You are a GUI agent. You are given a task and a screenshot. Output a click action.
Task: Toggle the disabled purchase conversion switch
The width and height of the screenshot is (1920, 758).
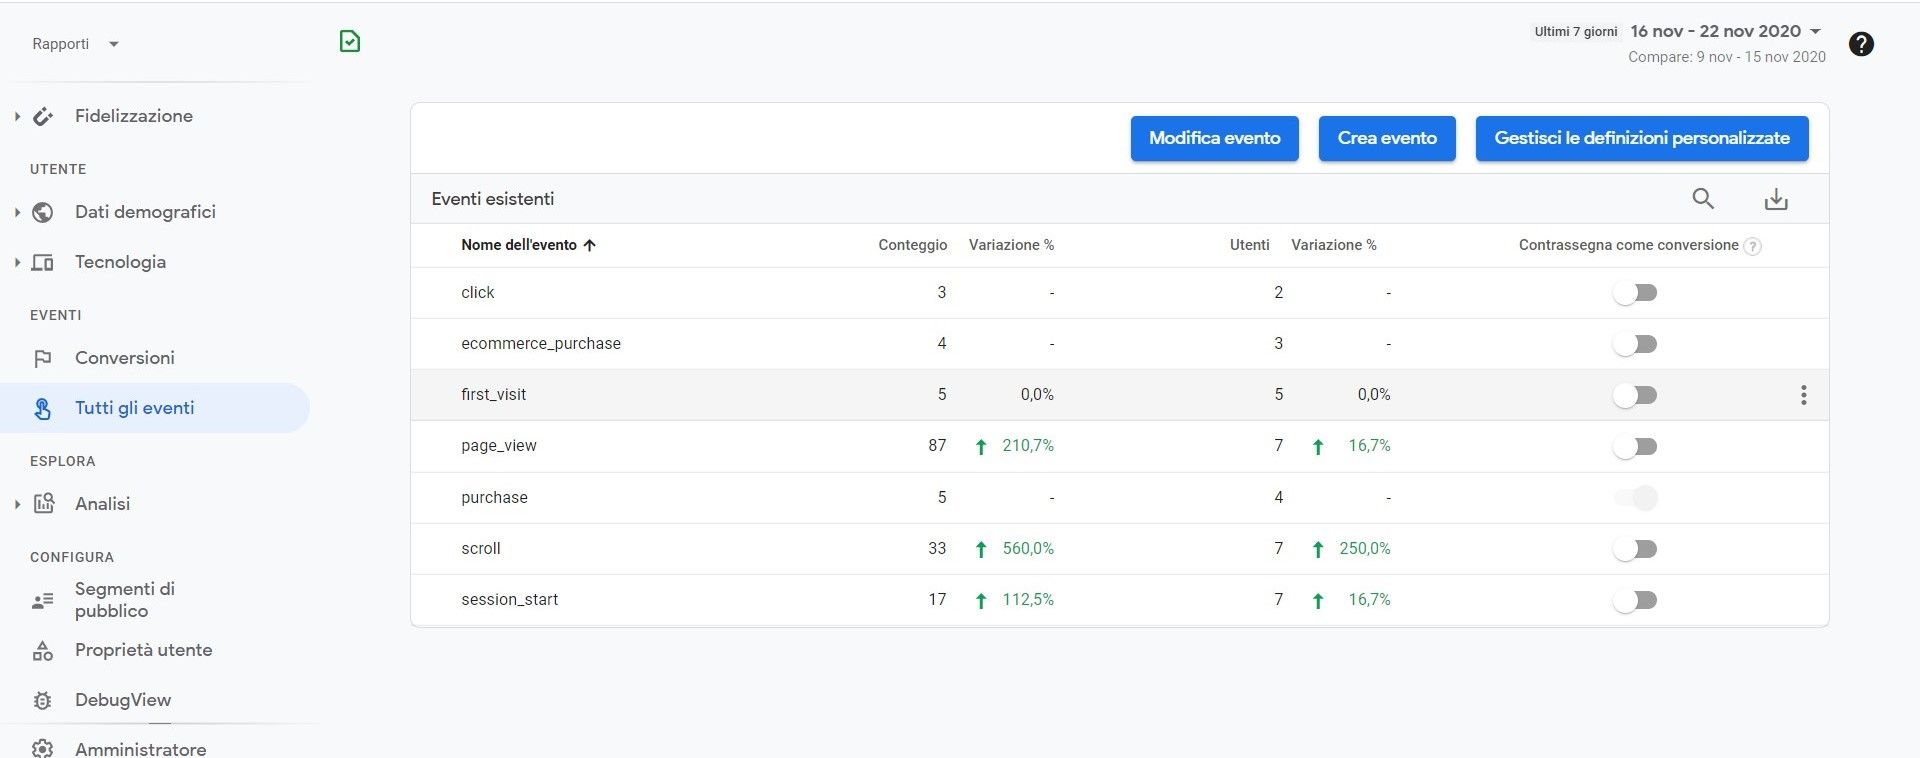click(1635, 498)
